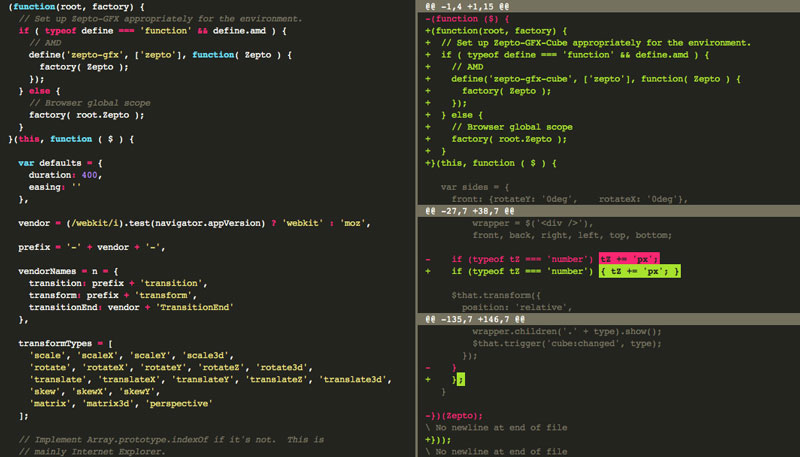Click the 'perspective' string in transformTypes
The height and width of the screenshot is (457, 800).
179,403
